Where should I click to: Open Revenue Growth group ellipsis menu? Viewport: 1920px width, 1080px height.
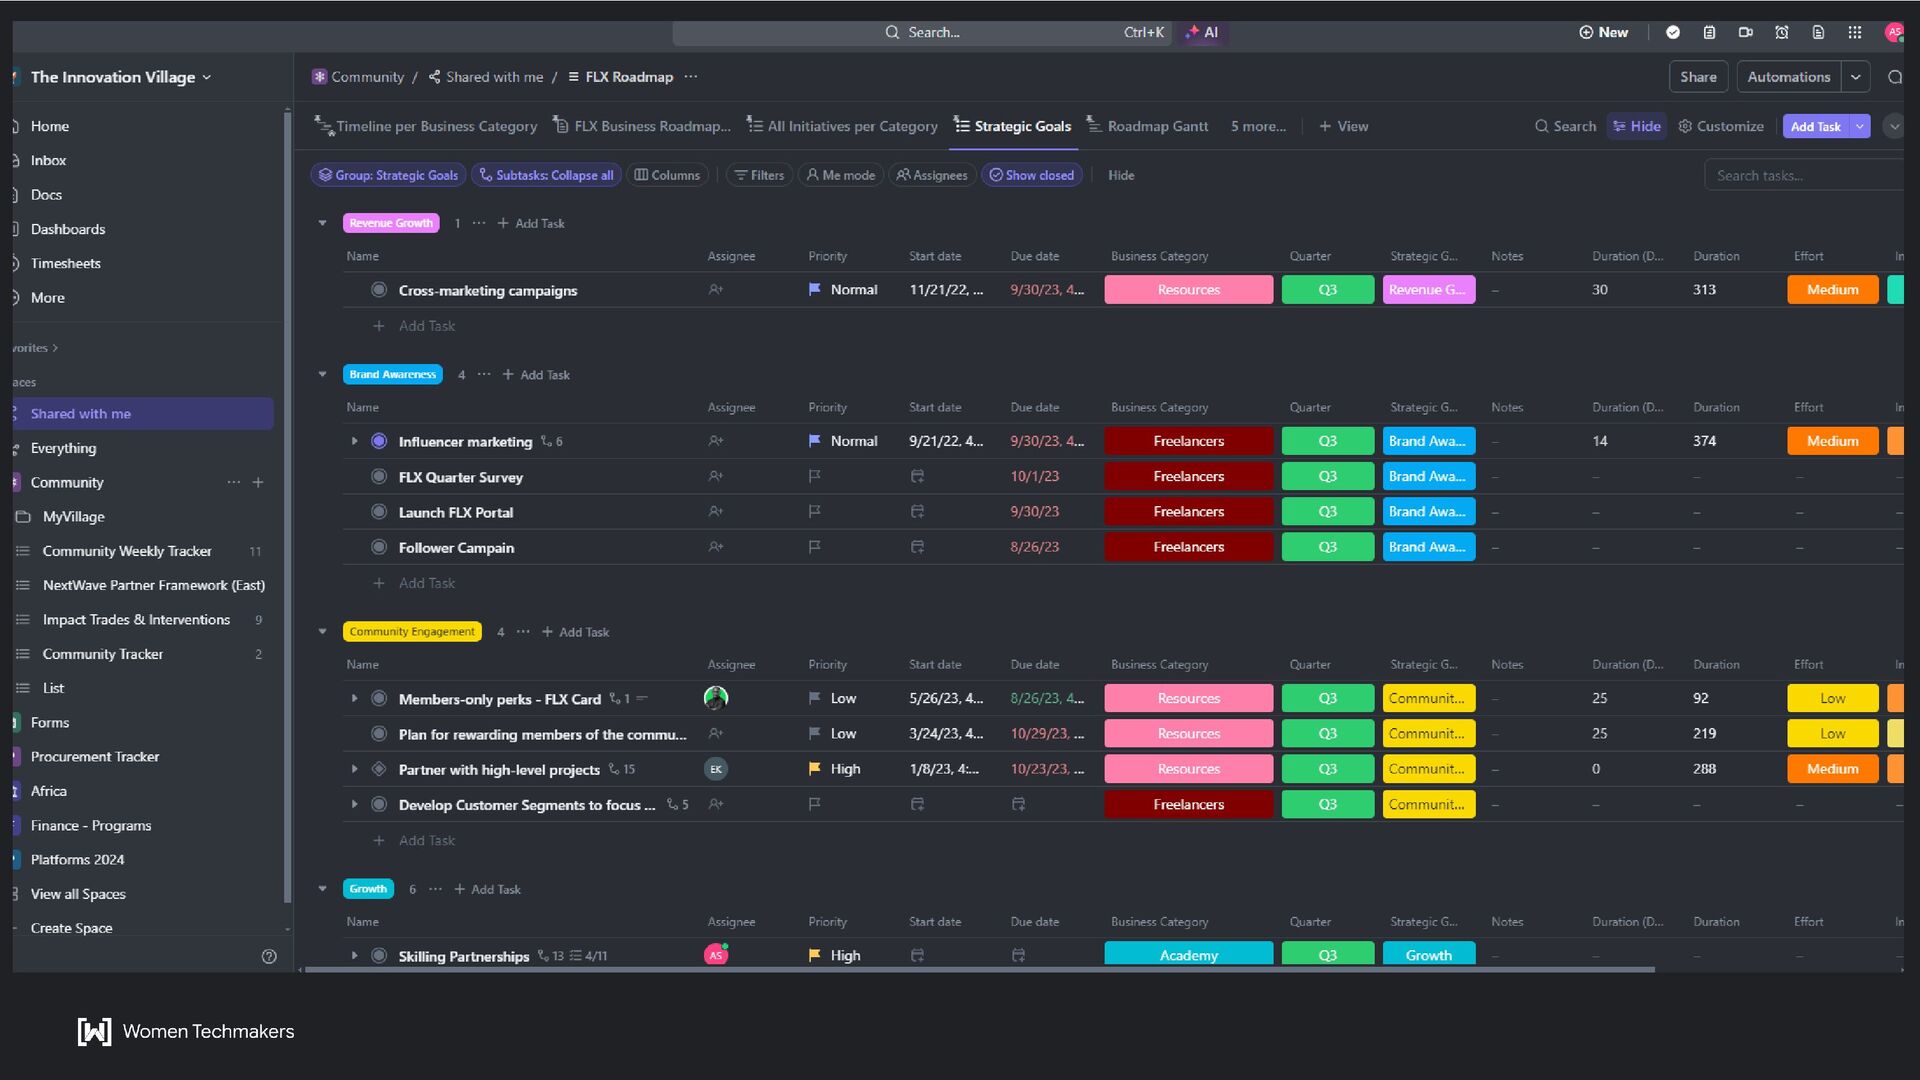tap(479, 223)
